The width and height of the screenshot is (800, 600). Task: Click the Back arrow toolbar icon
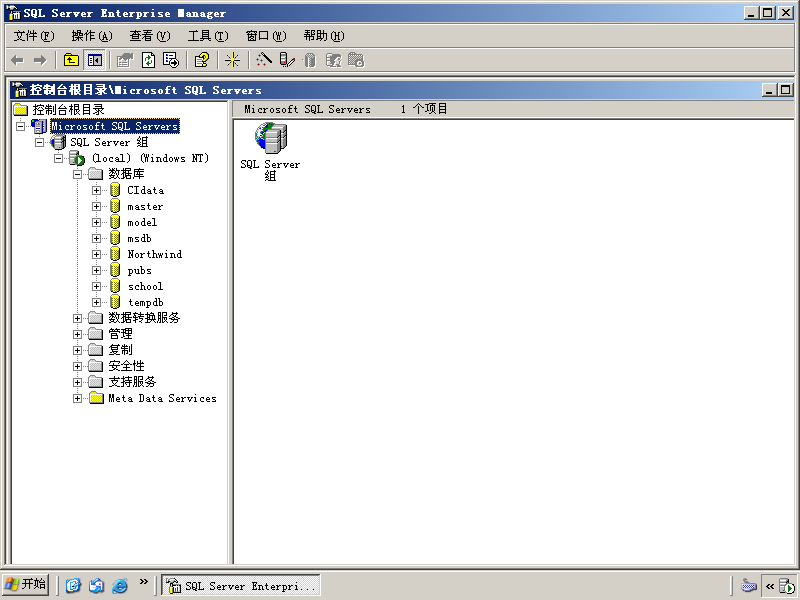pos(17,60)
